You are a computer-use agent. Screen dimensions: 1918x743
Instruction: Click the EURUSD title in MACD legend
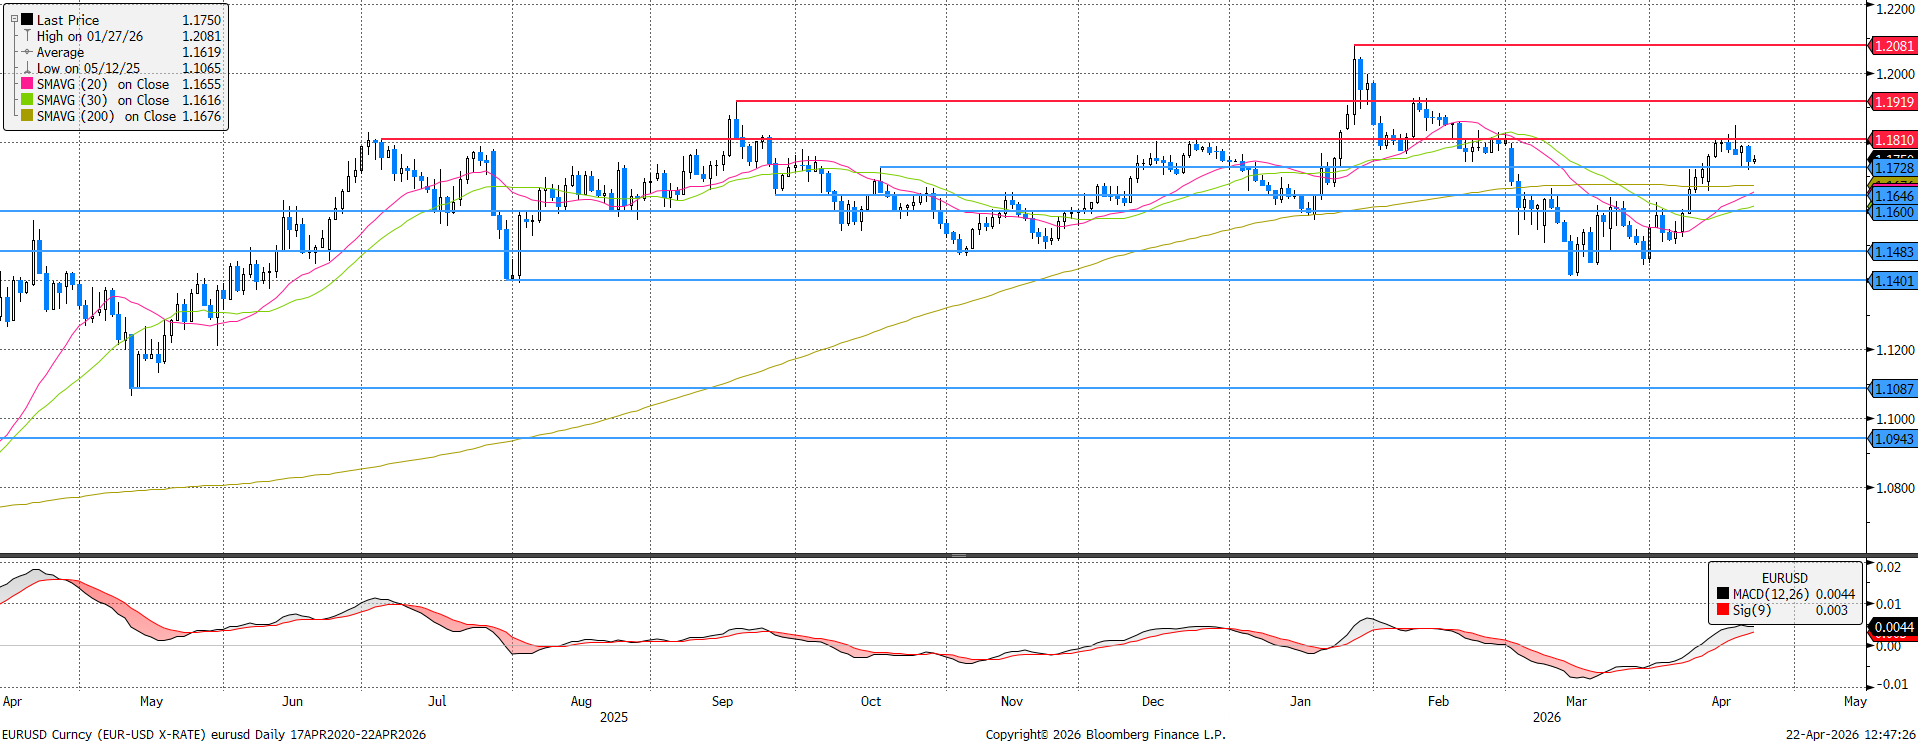tap(1784, 578)
